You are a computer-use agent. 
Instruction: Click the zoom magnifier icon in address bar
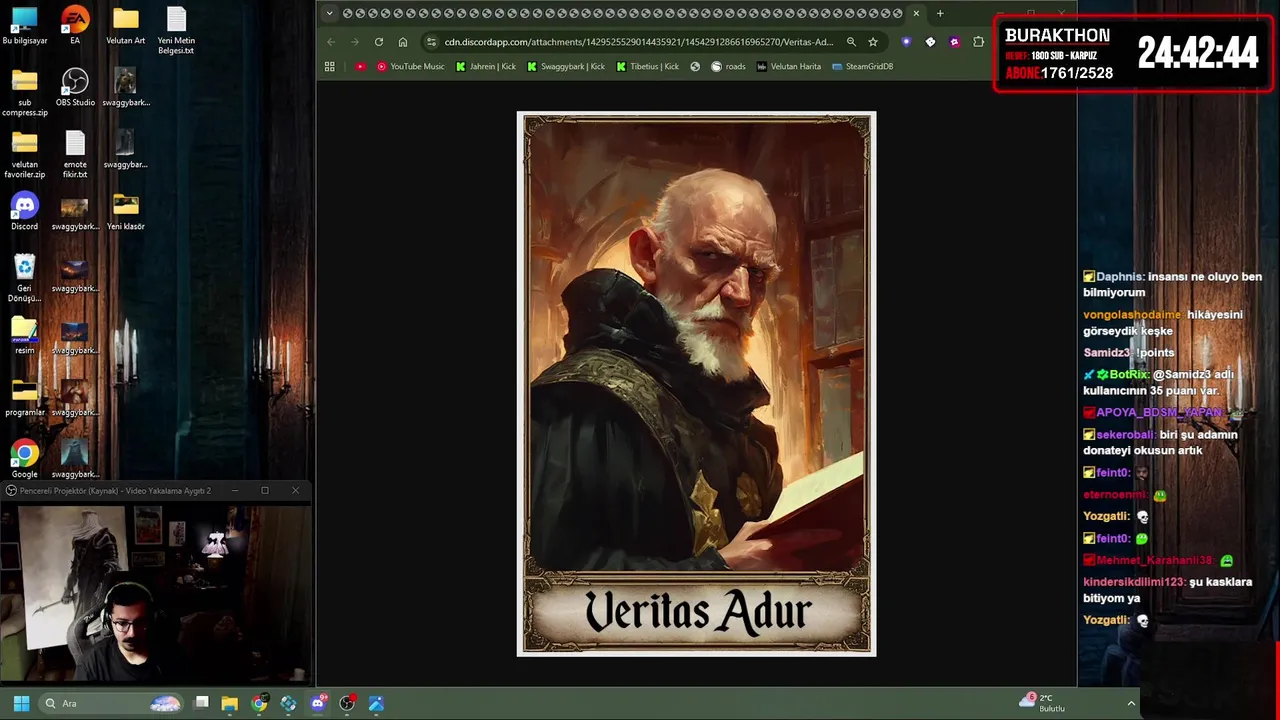851,42
